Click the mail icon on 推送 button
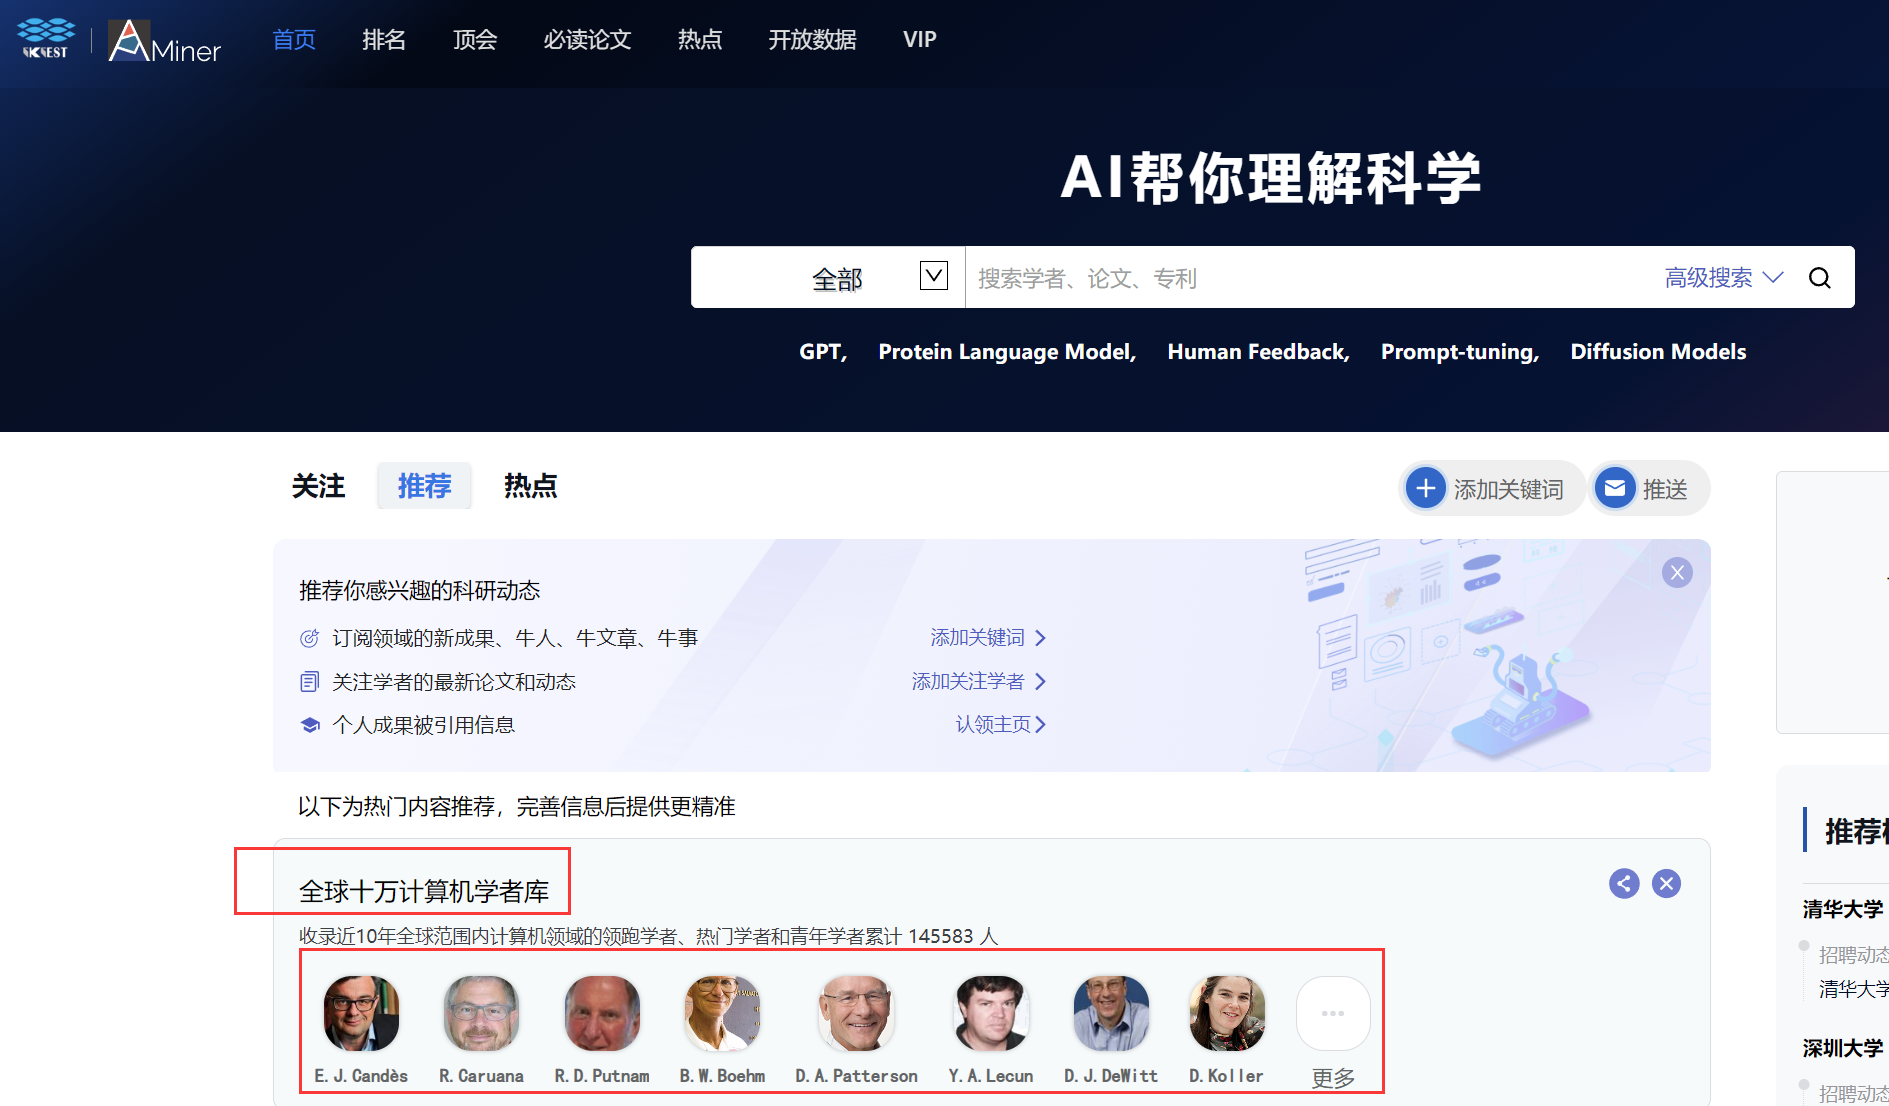 coord(1614,488)
